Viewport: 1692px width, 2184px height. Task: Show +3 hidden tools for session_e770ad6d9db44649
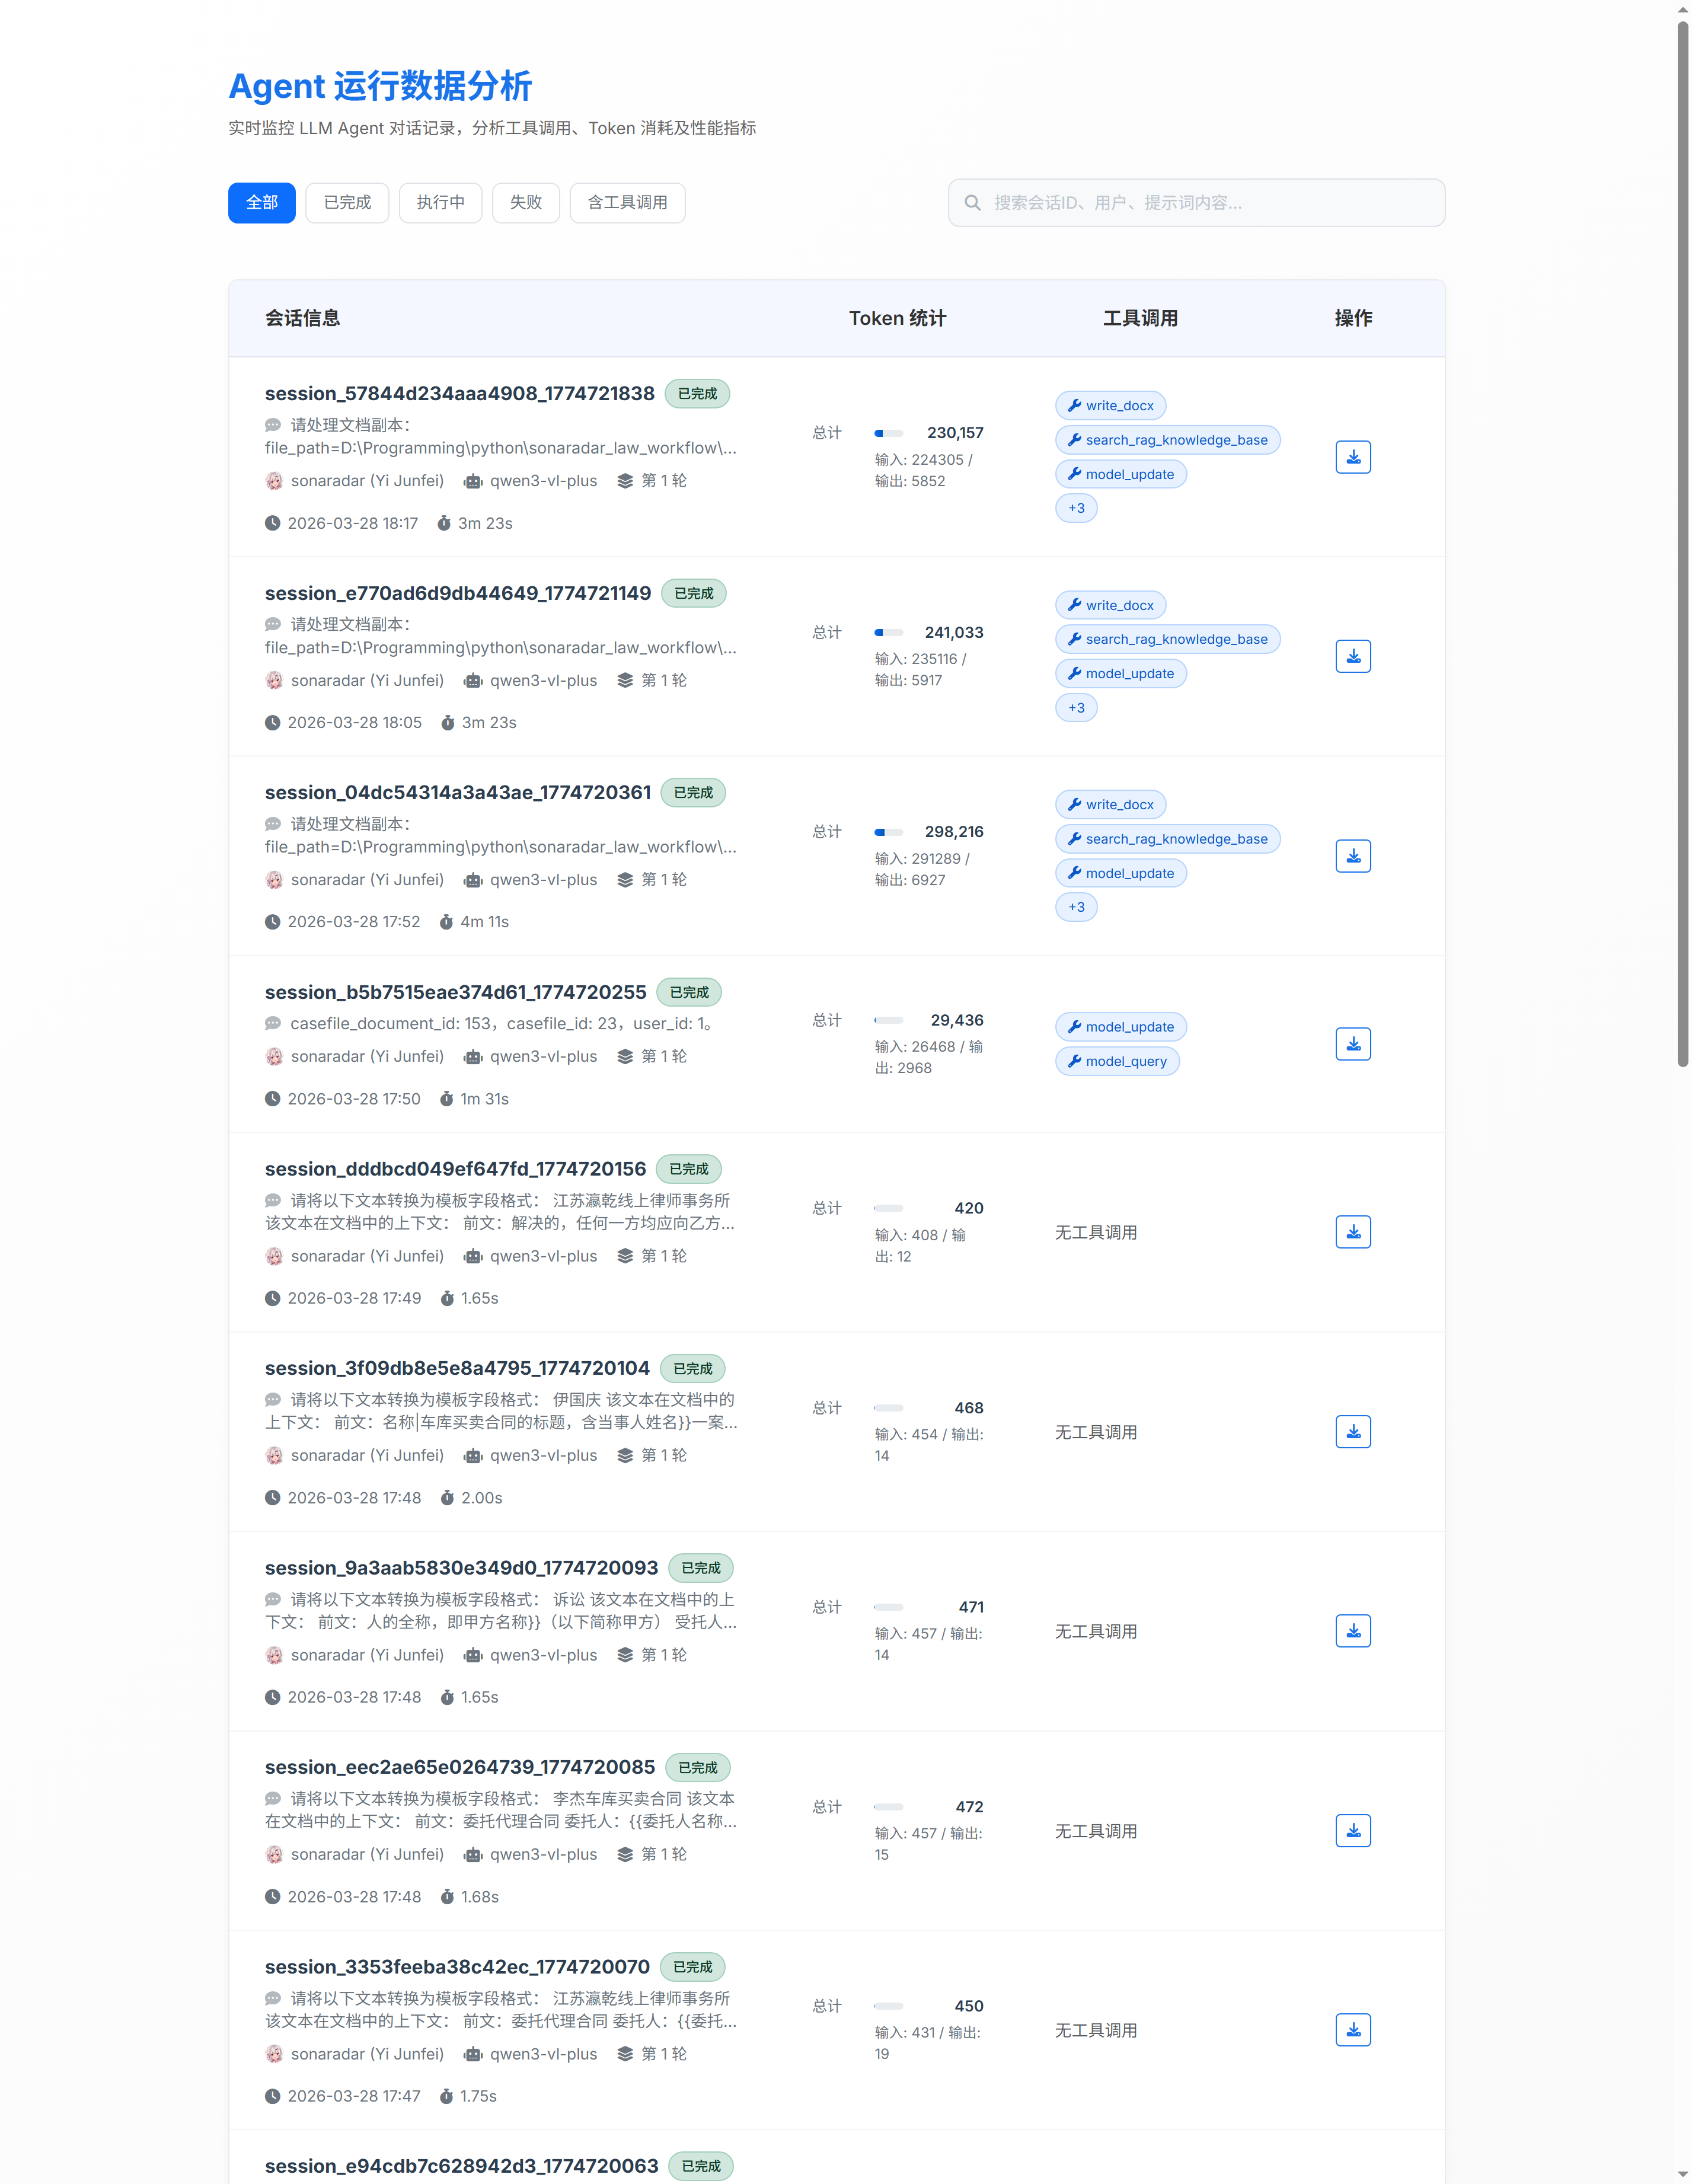tap(1076, 708)
